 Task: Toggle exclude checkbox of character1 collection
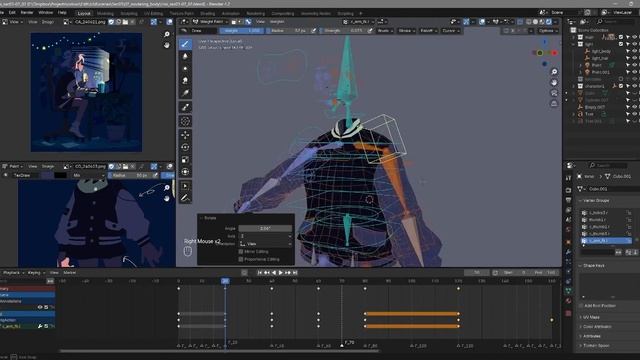tap(621, 86)
